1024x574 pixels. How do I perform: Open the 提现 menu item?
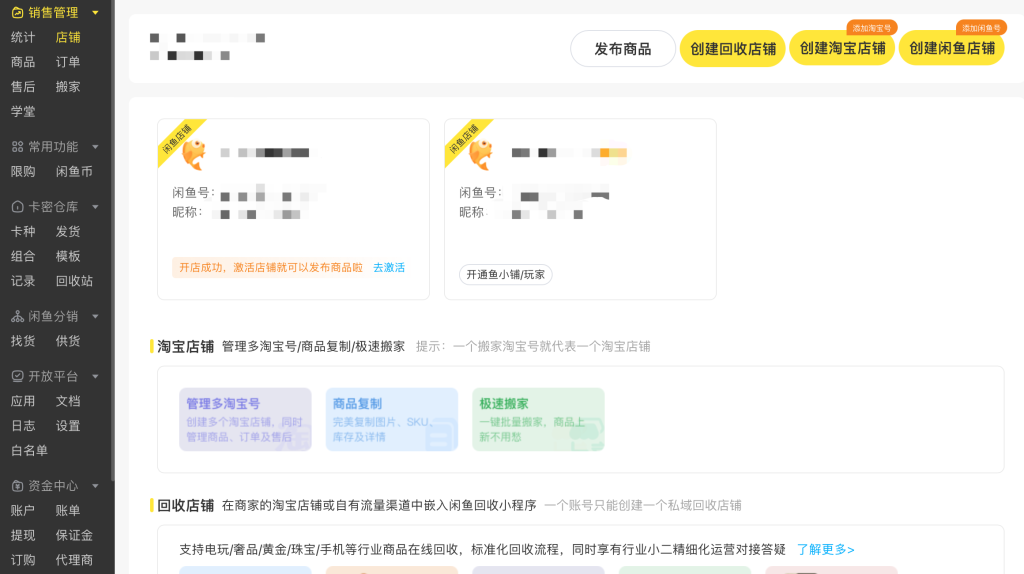tap(23, 536)
